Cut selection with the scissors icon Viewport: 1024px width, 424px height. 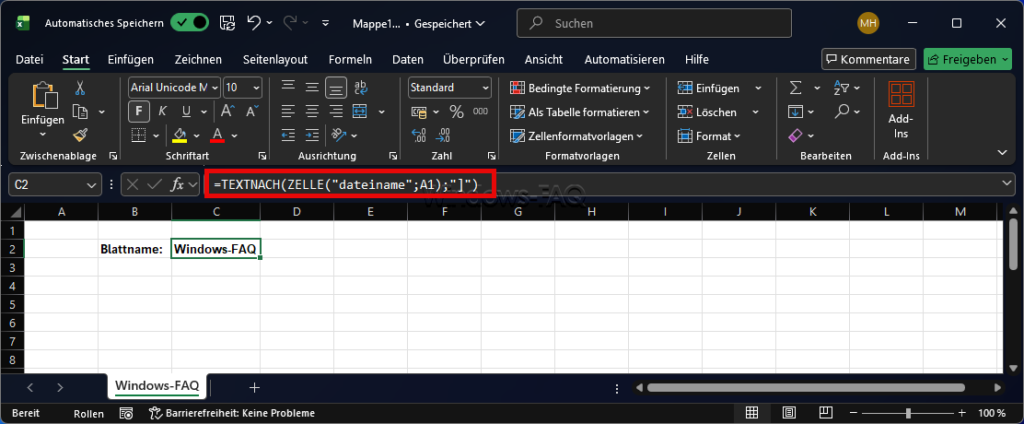coord(80,88)
